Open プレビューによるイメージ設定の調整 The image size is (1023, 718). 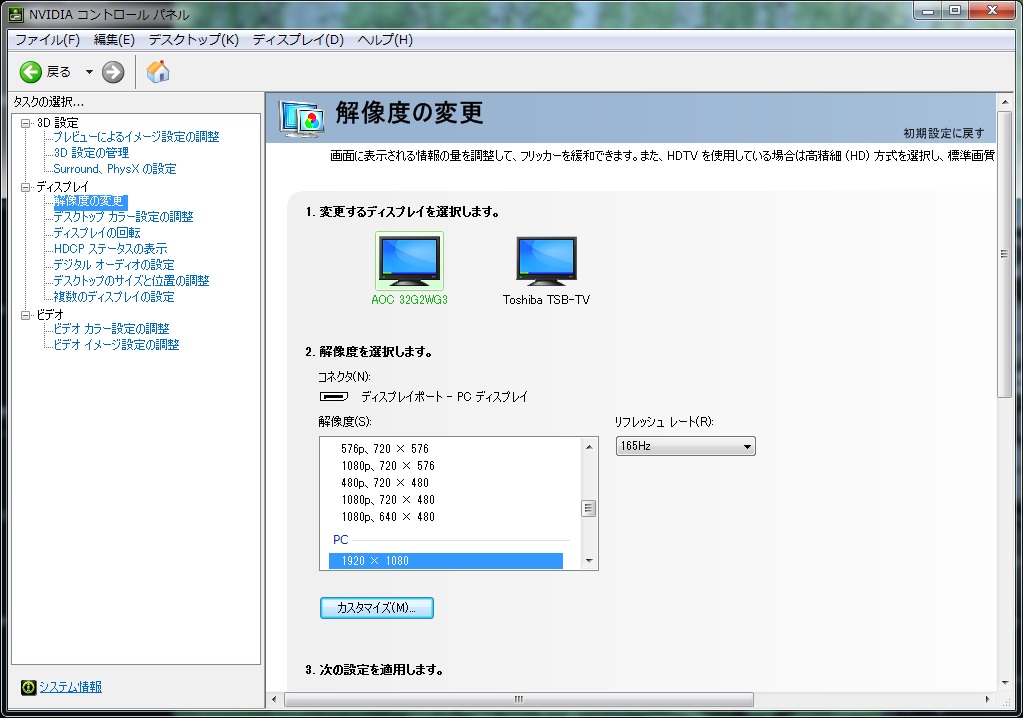136,137
